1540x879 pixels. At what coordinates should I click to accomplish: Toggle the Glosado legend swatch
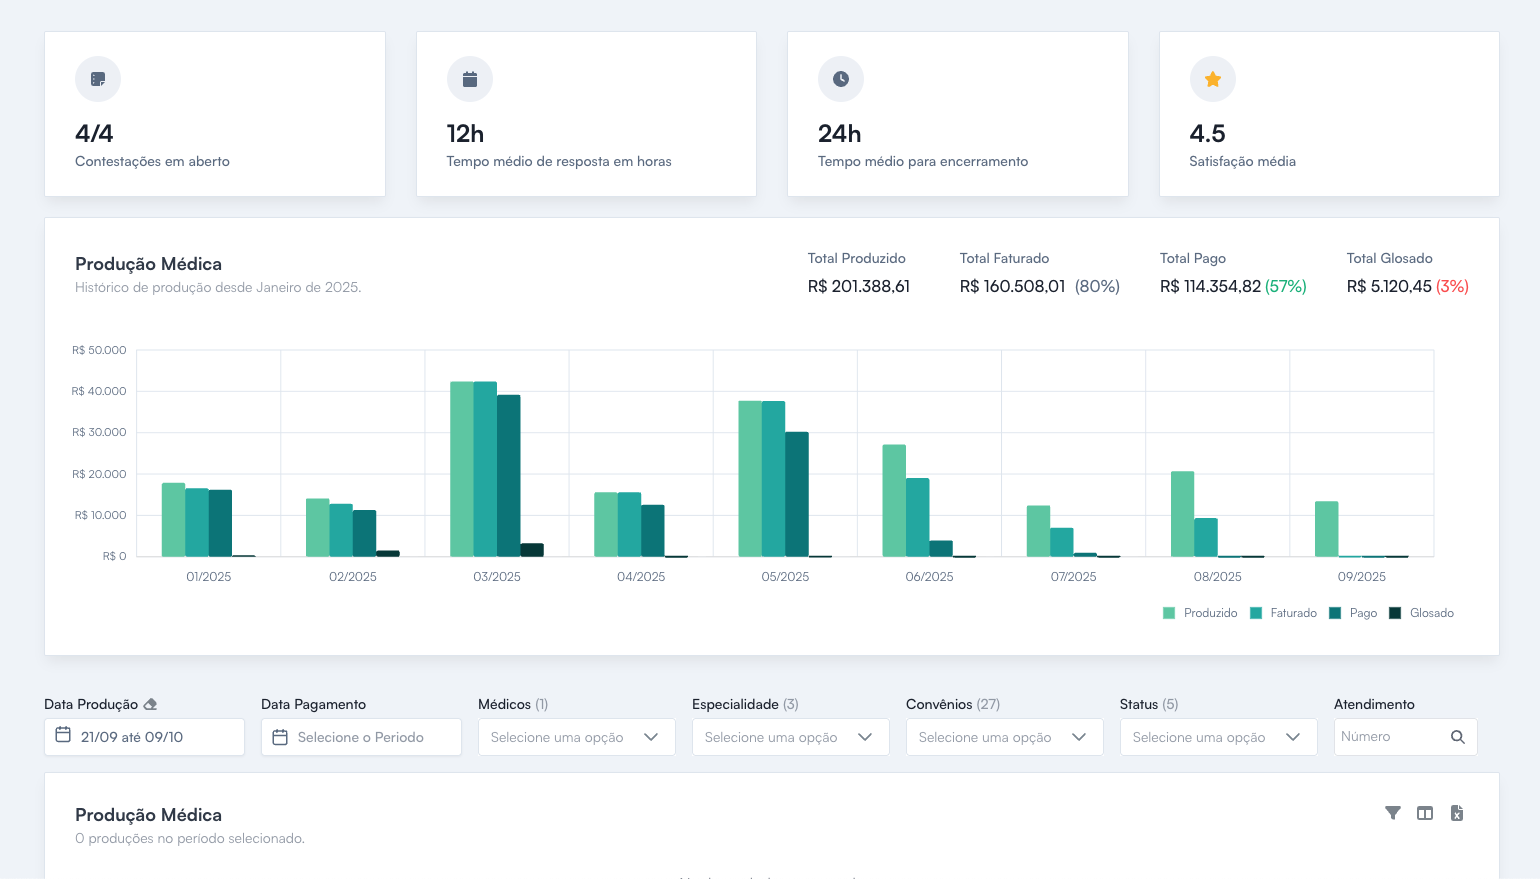click(1395, 613)
